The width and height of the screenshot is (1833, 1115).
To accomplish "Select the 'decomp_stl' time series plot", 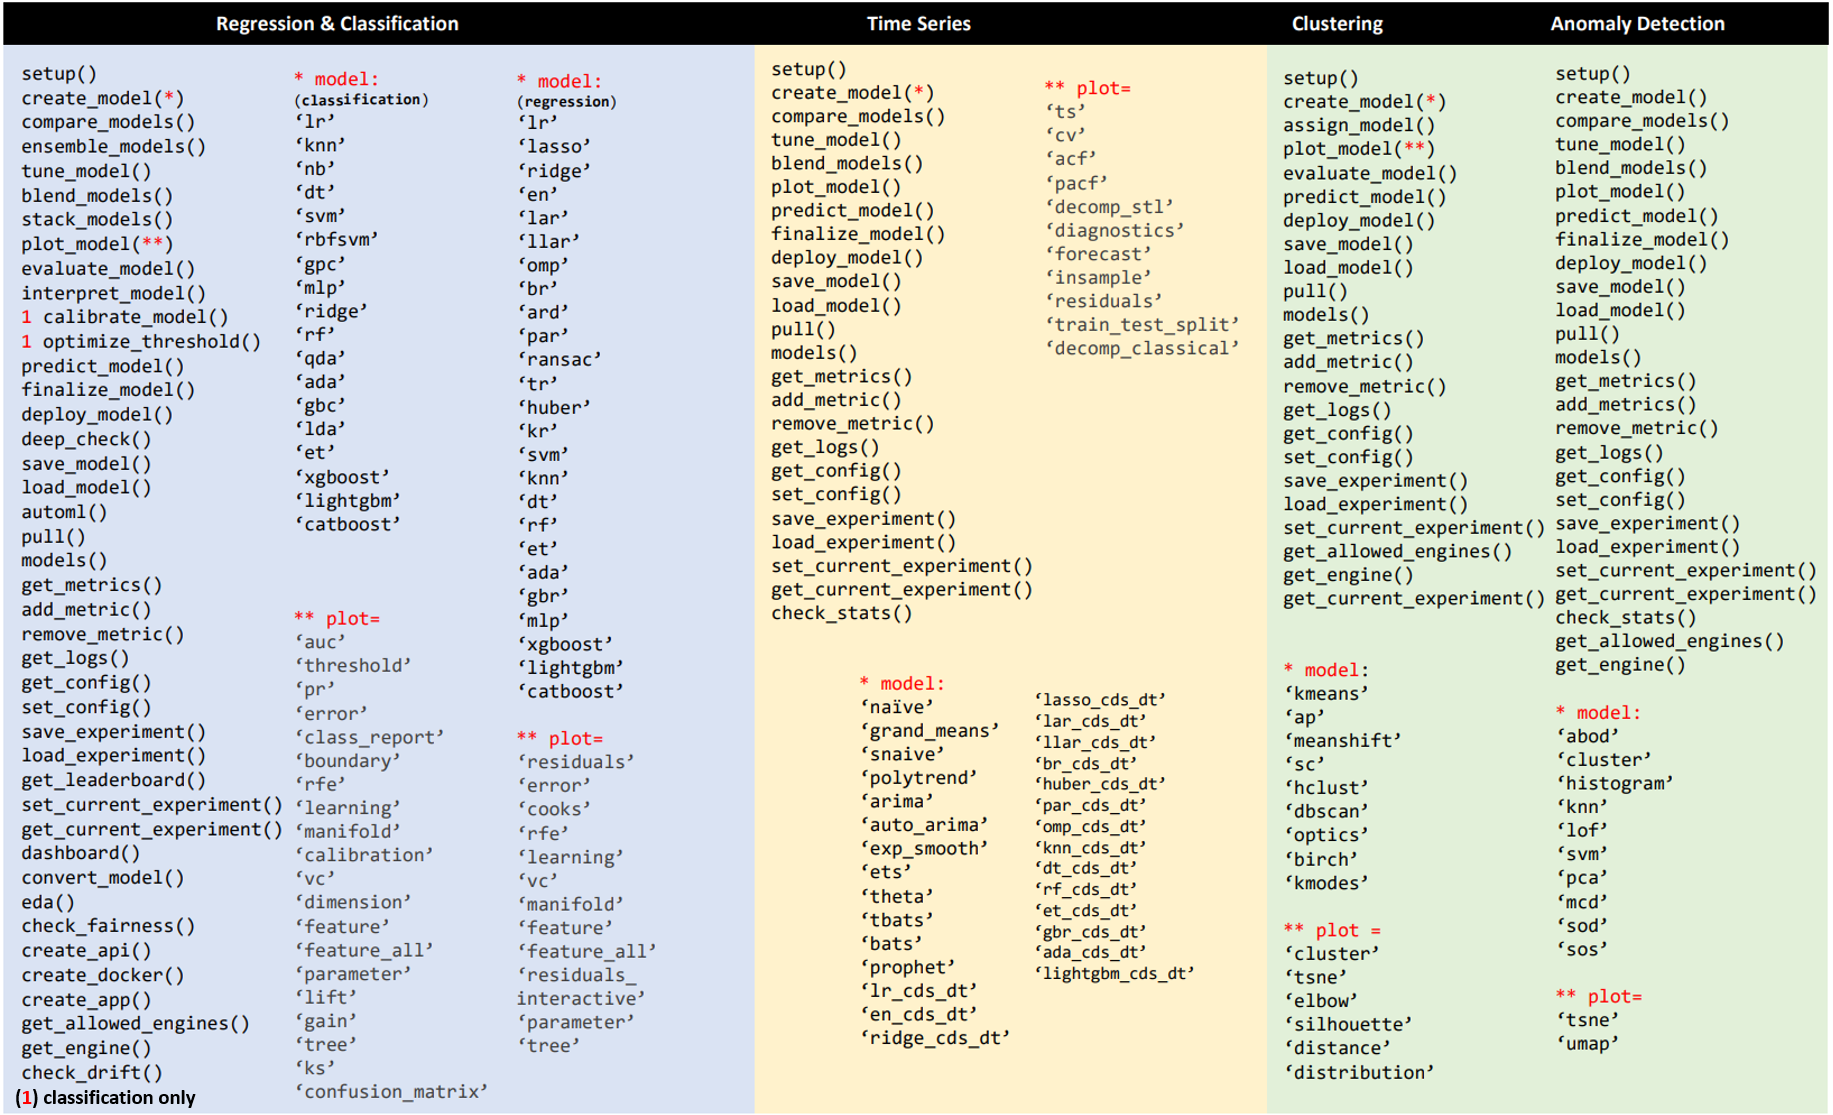I will coord(1109,207).
